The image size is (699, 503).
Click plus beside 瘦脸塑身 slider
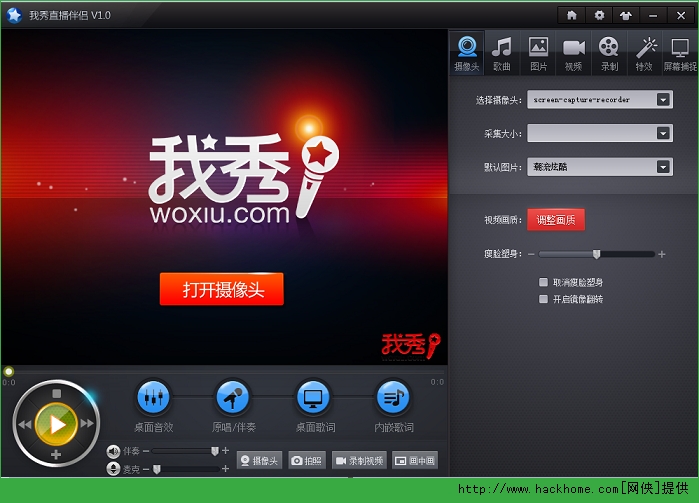(x=662, y=254)
